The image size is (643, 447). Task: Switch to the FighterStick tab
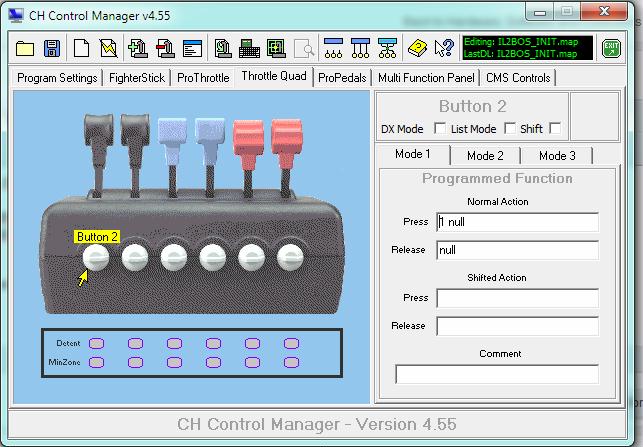[137, 78]
